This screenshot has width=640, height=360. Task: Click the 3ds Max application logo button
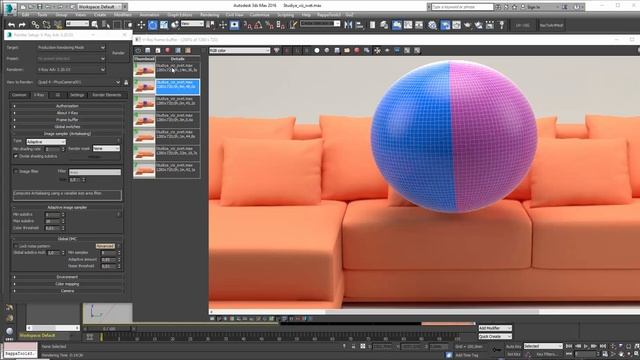point(10,8)
